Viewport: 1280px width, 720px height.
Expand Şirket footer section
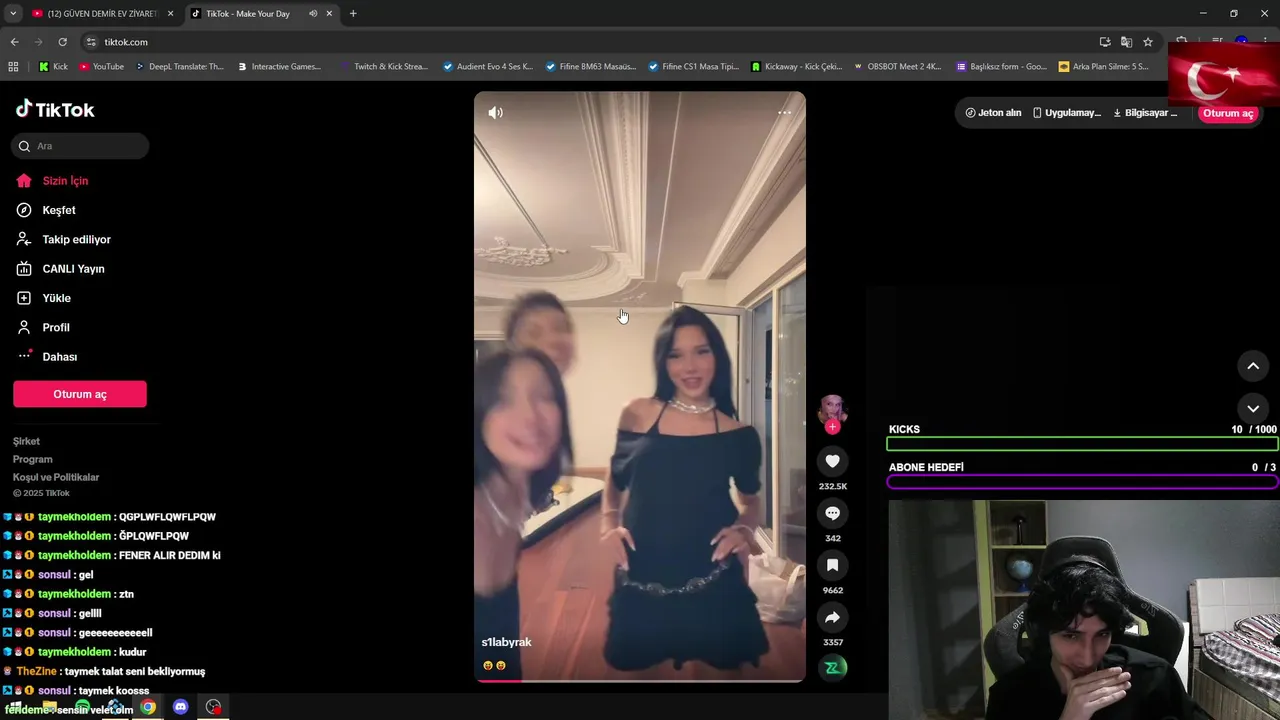[27, 441]
